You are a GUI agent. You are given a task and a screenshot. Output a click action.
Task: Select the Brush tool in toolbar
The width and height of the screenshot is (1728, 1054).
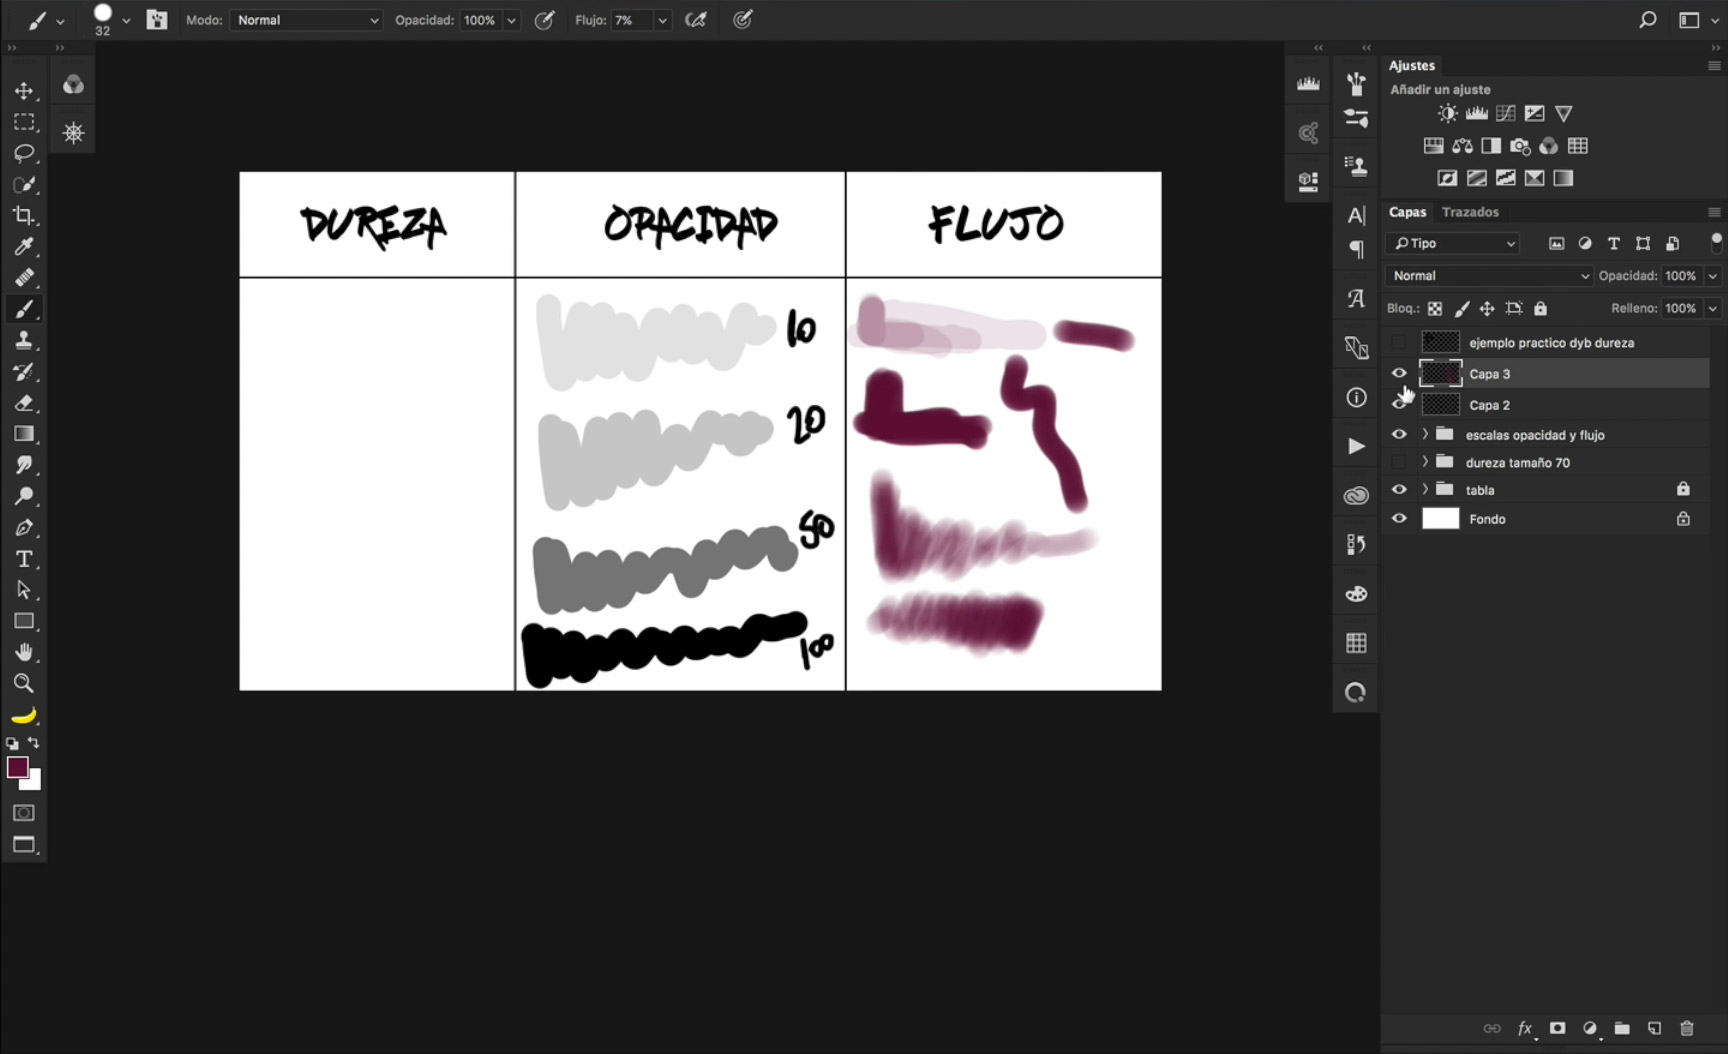[24, 309]
